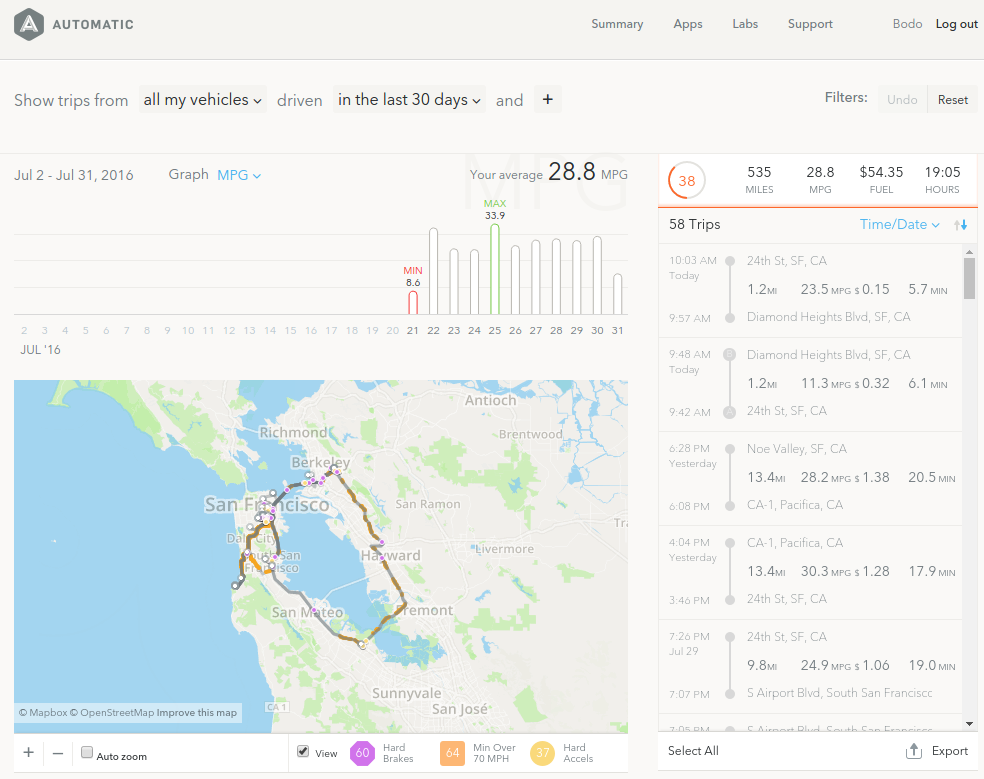Select the Jul 29 trip's 24.9 MPG value
The height and width of the screenshot is (779, 984).
pyautogui.click(x=825, y=665)
